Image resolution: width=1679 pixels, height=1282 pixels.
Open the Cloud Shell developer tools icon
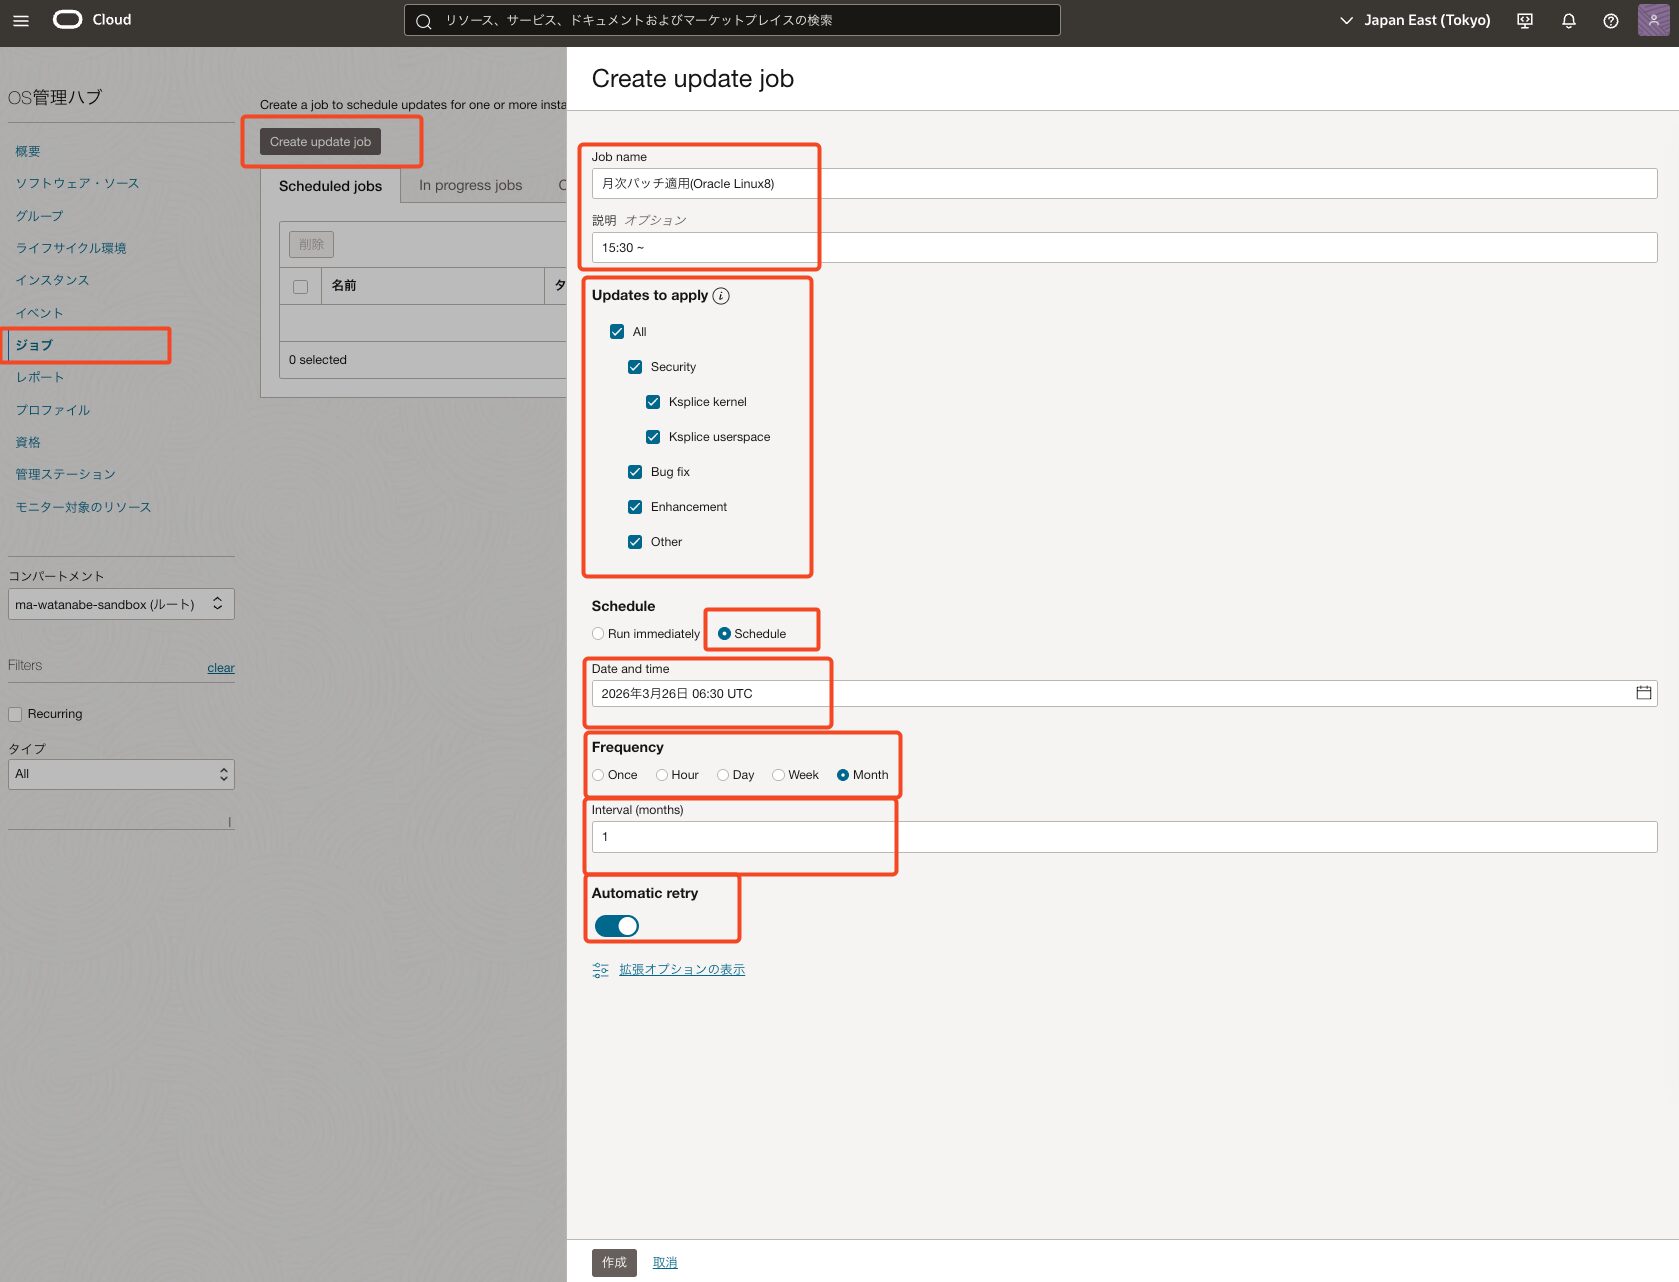coord(1524,21)
